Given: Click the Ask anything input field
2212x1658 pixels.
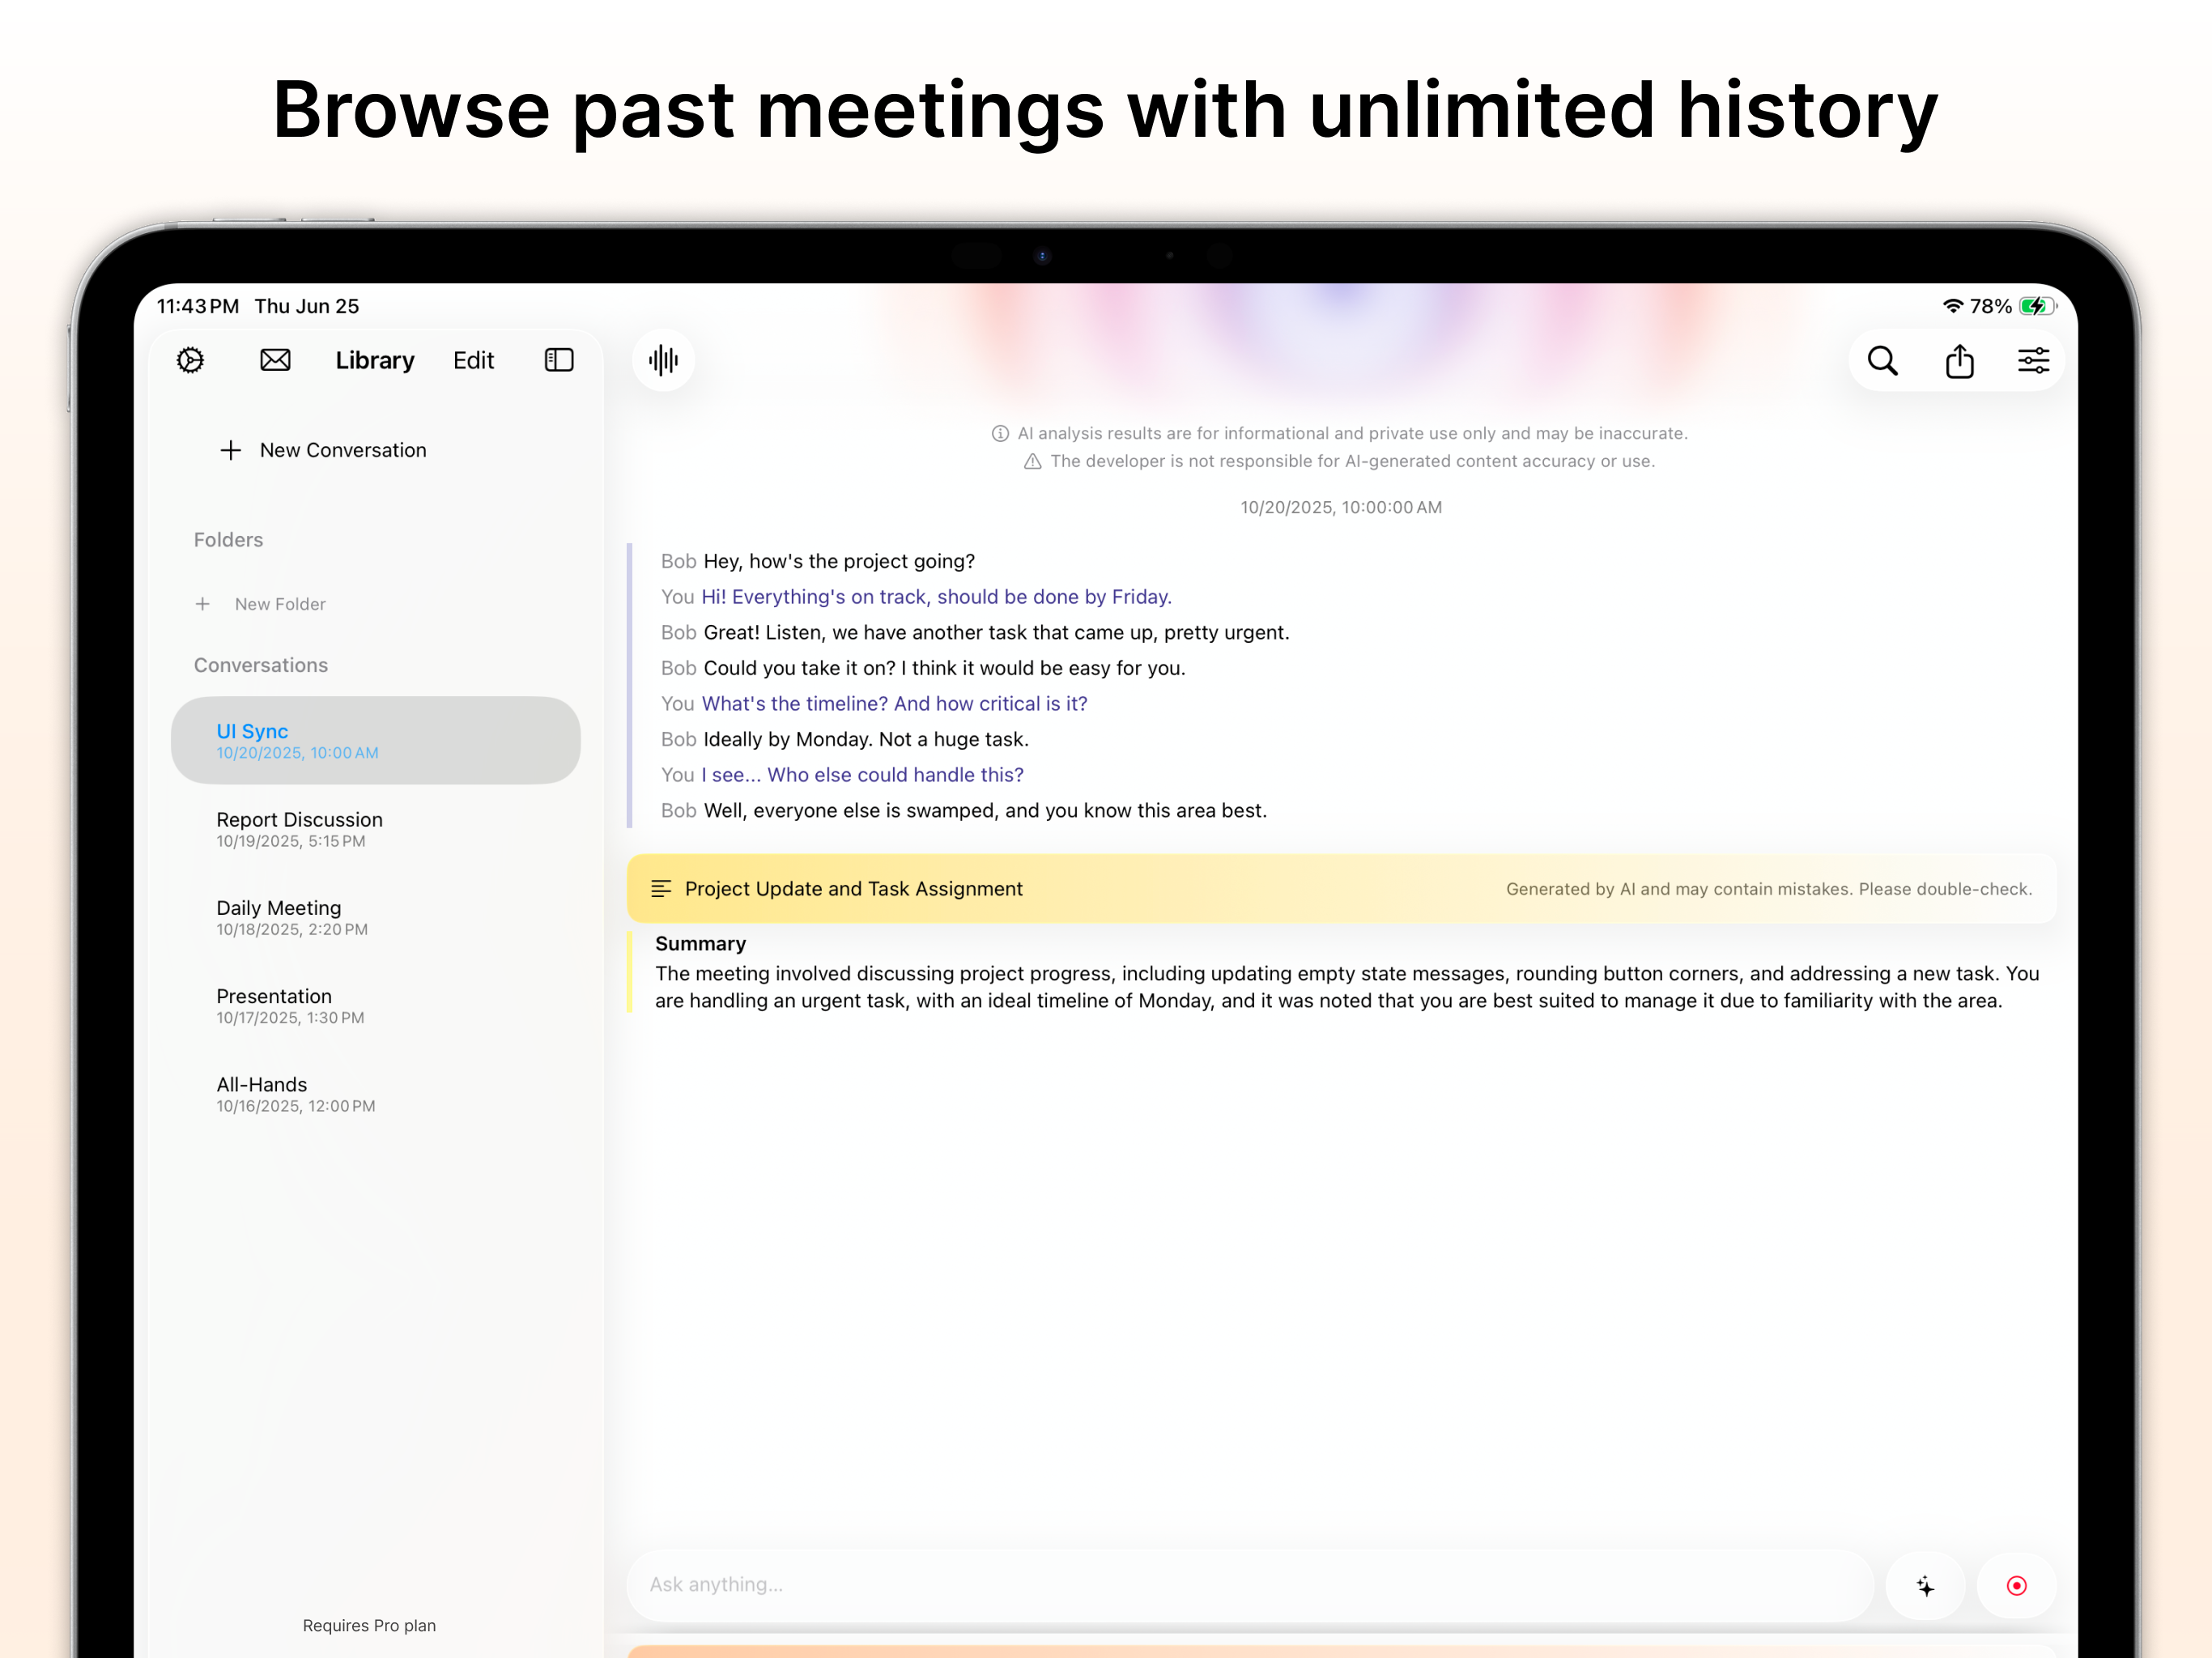Looking at the screenshot, I should (1250, 1586).
